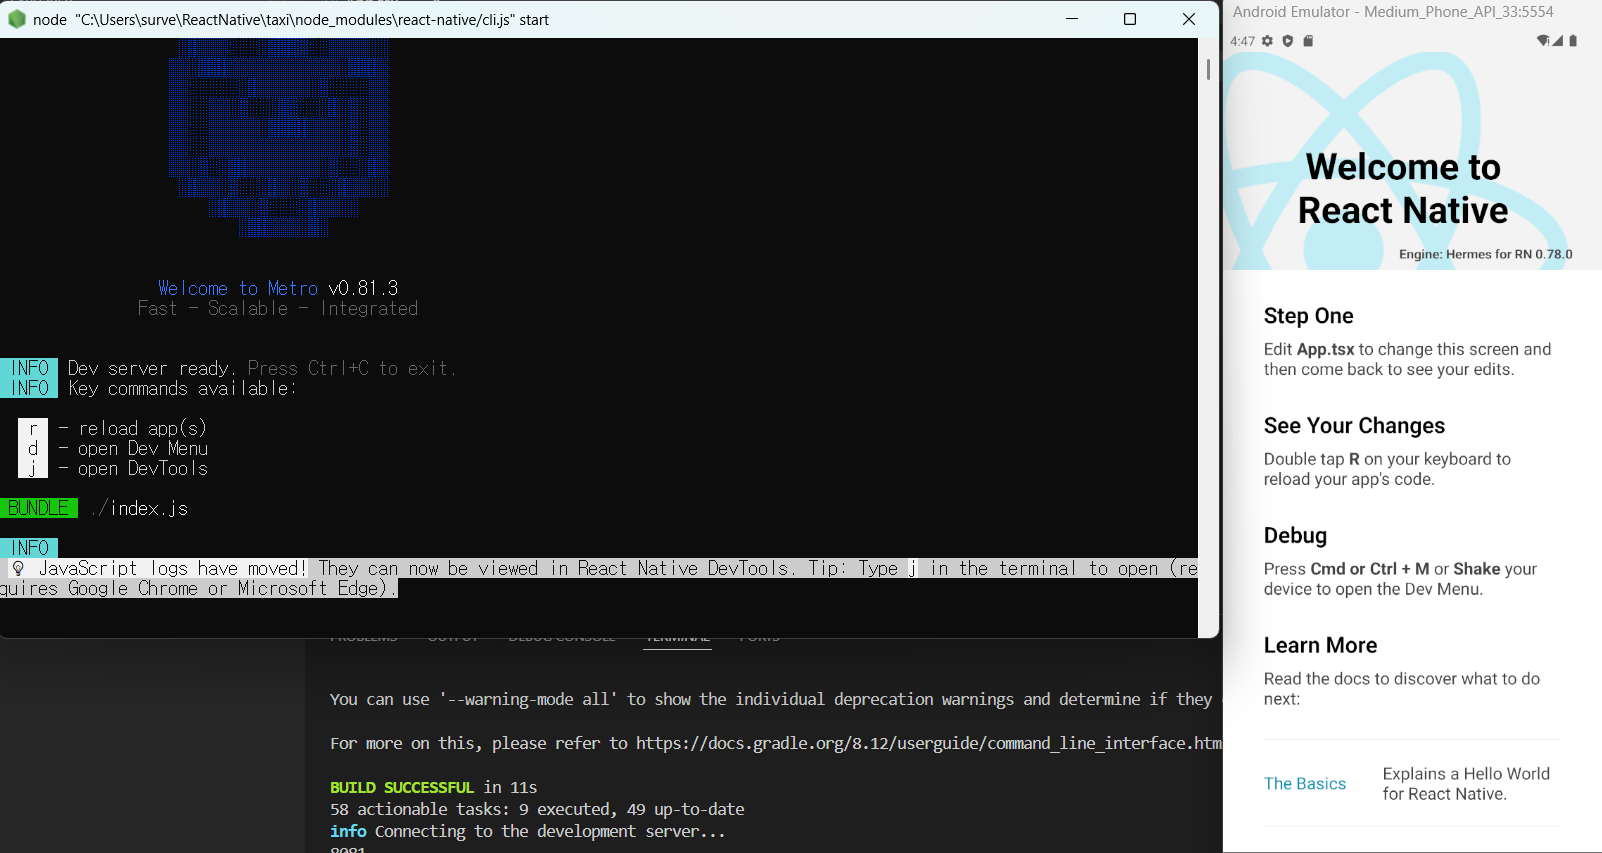Click 'Engine: Hermes for RN 0.78.0' text
Image resolution: width=1602 pixels, height=853 pixels.
1485,254
